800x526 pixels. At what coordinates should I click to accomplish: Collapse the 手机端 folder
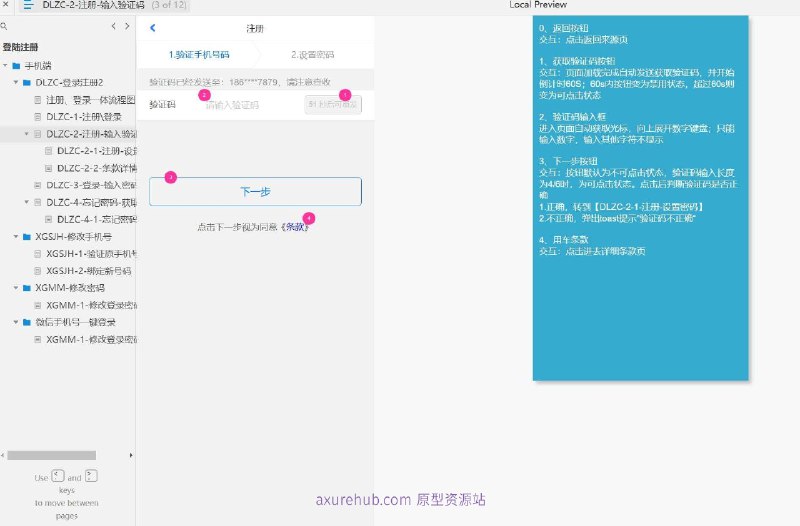[5, 66]
